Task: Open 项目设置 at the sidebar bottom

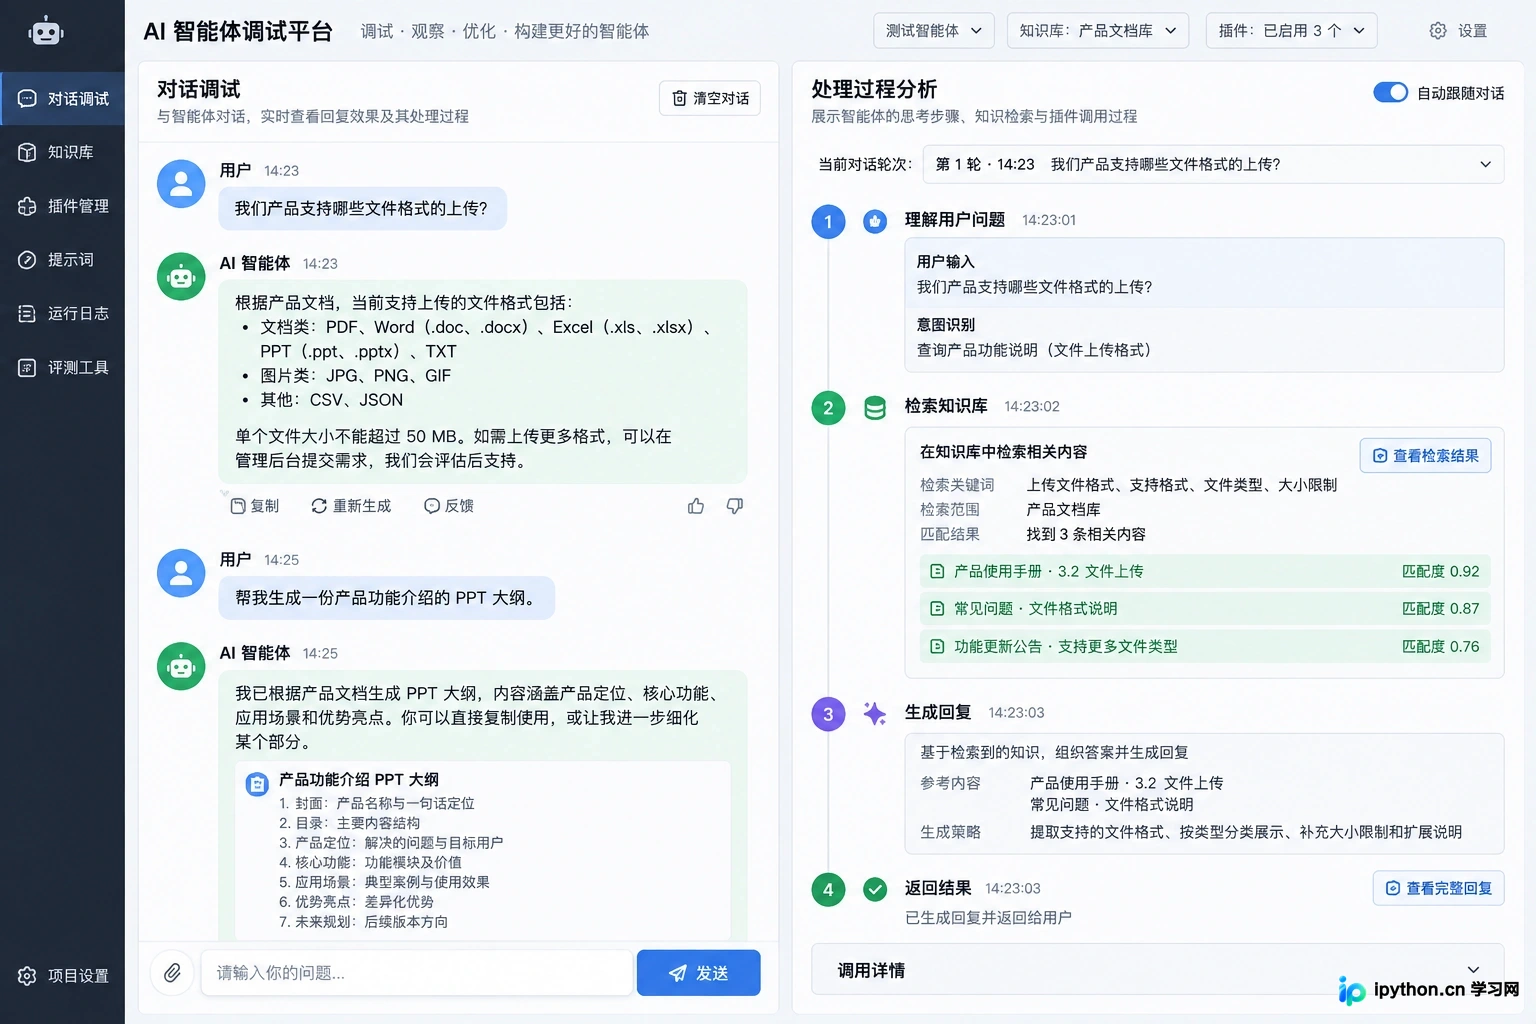Action: coord(62,975)
